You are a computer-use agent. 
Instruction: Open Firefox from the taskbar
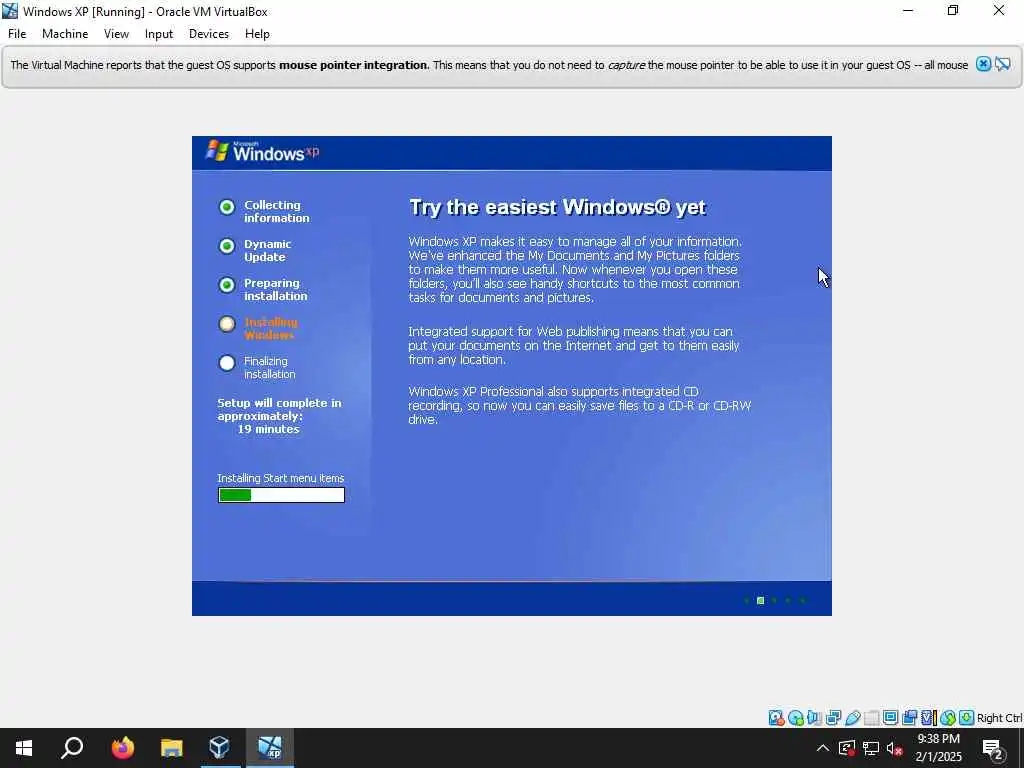pyautogui.click(x=122, y=748)
